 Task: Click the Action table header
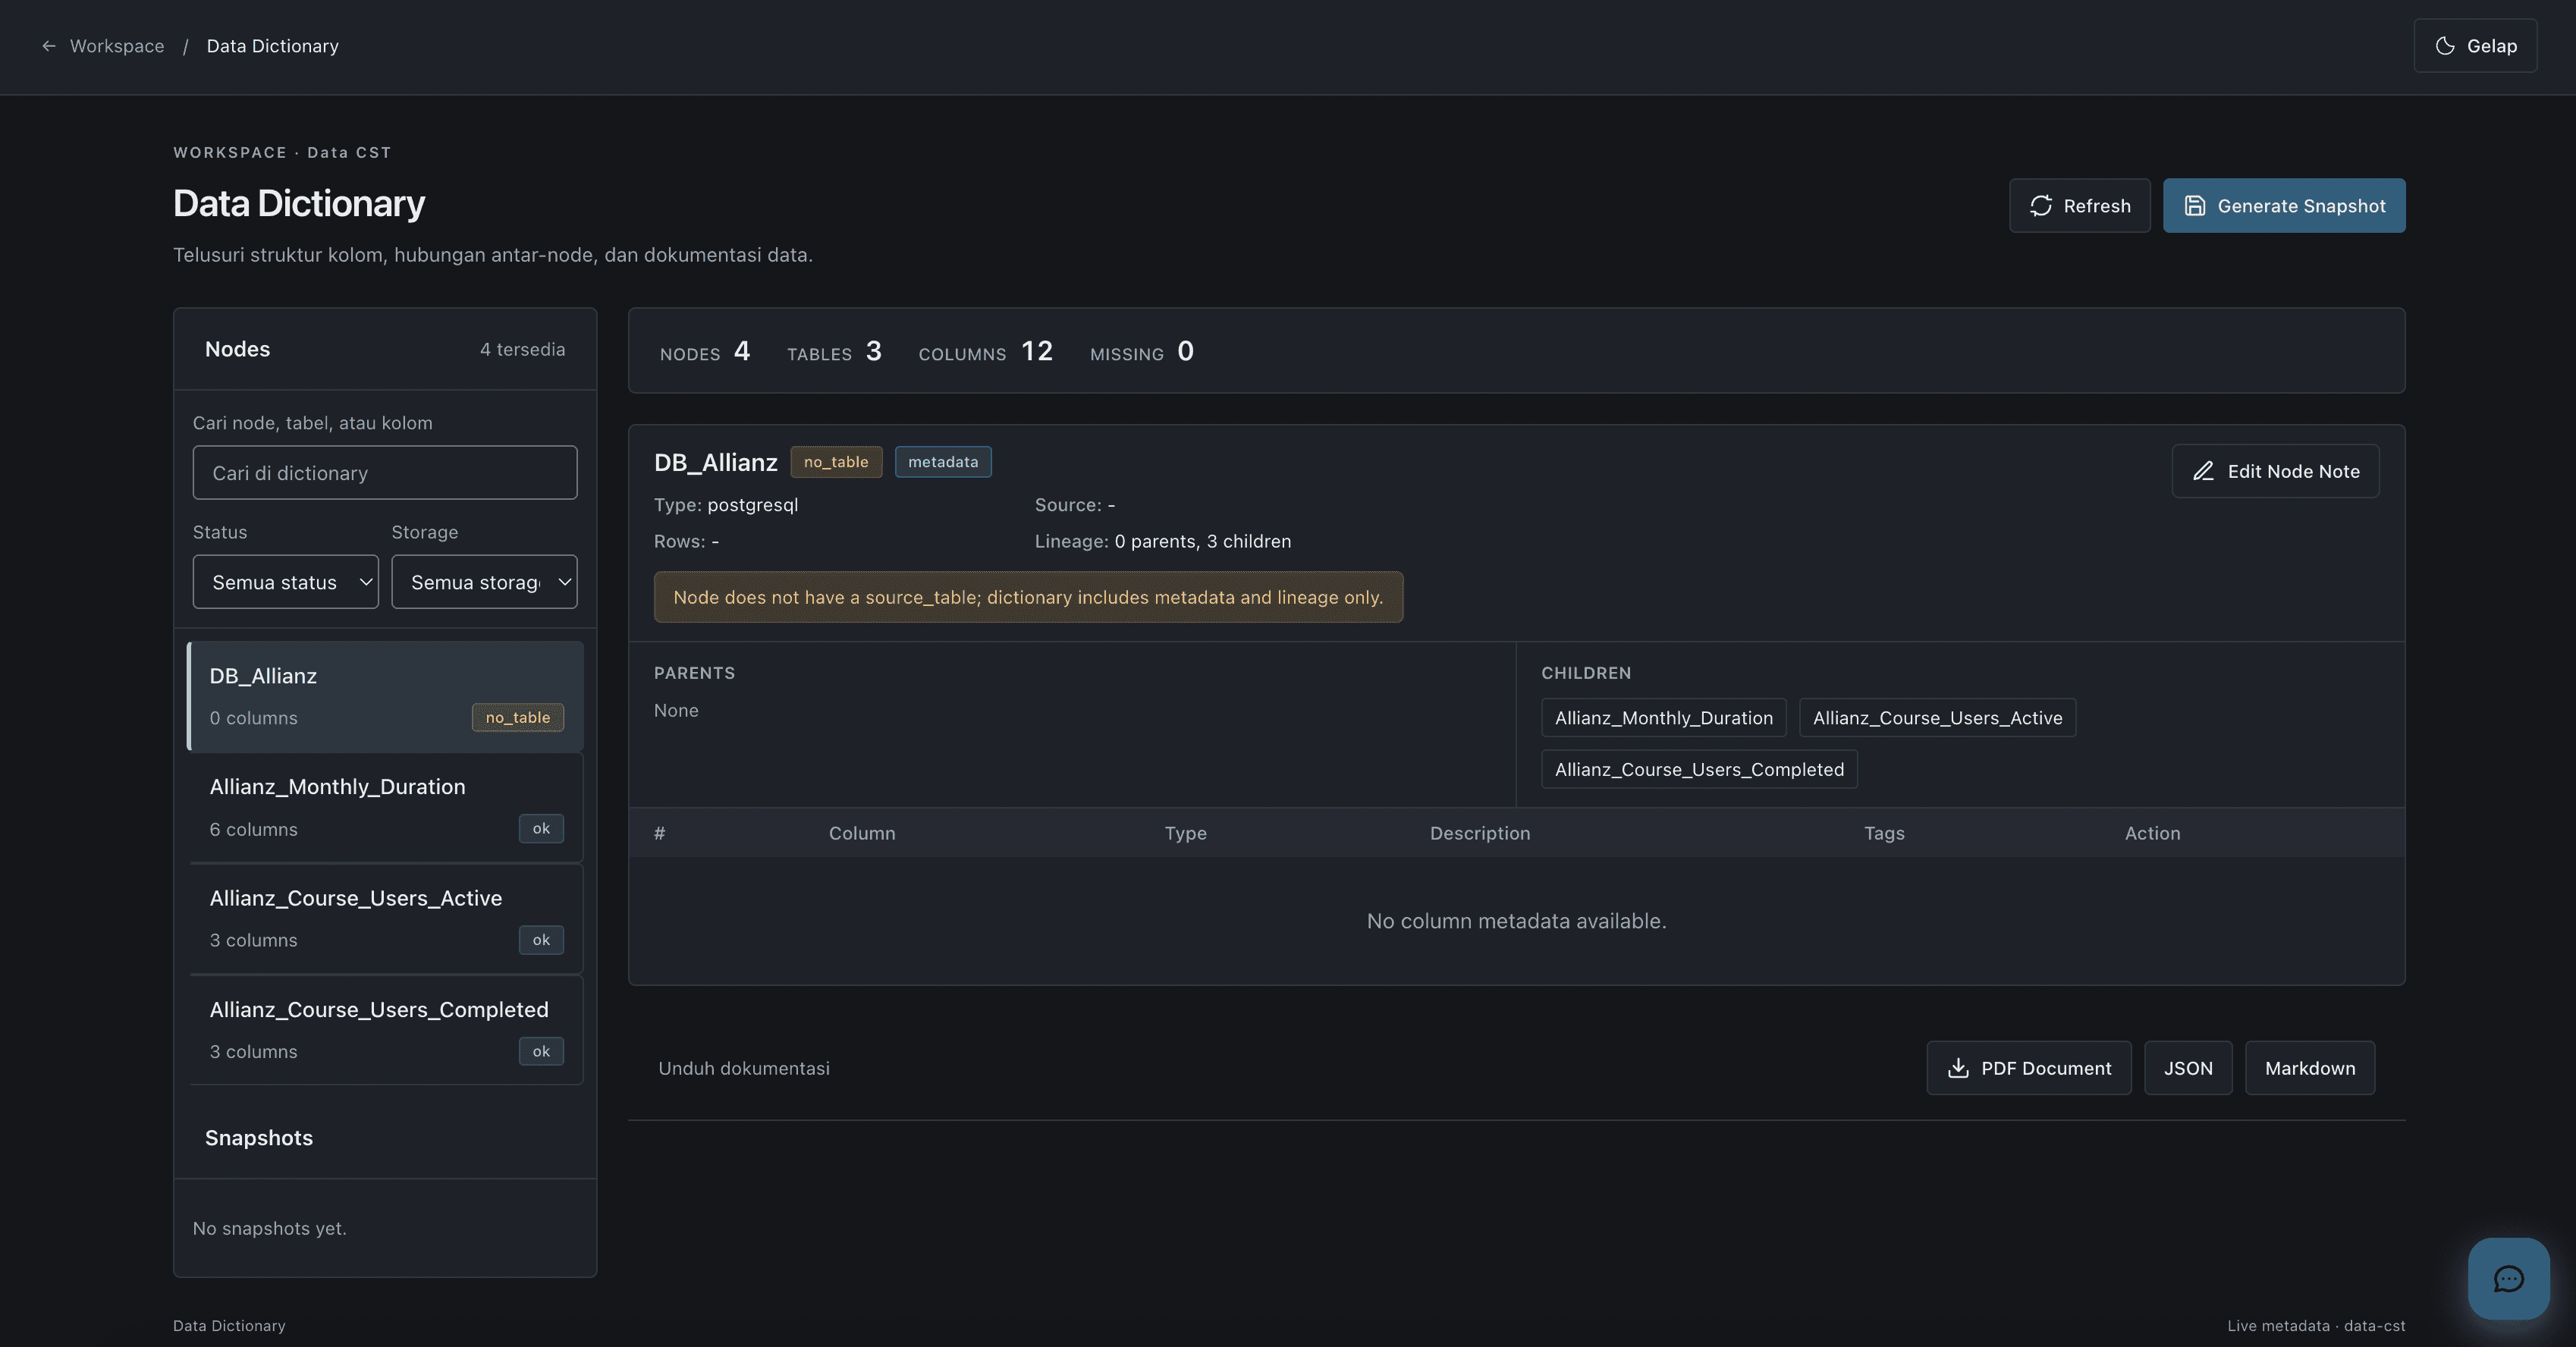click(2152, 833)
